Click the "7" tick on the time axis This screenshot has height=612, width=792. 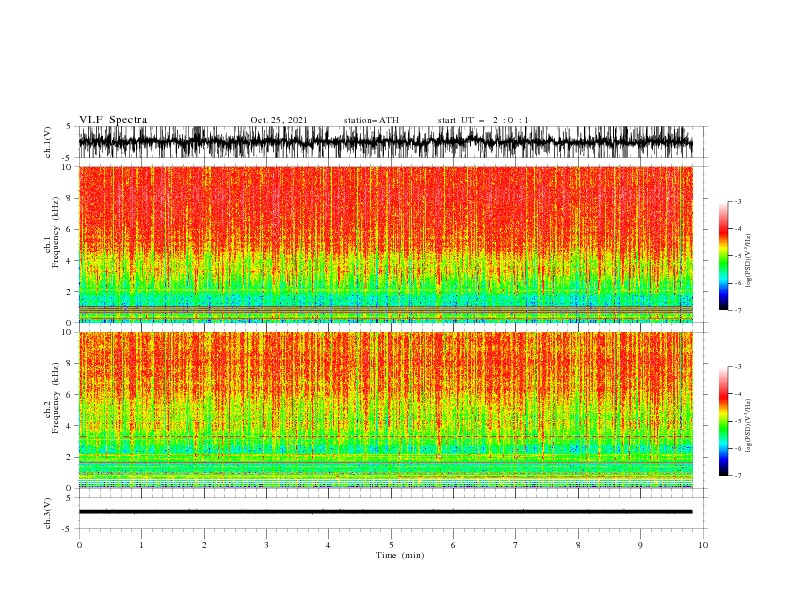(516, 545)
